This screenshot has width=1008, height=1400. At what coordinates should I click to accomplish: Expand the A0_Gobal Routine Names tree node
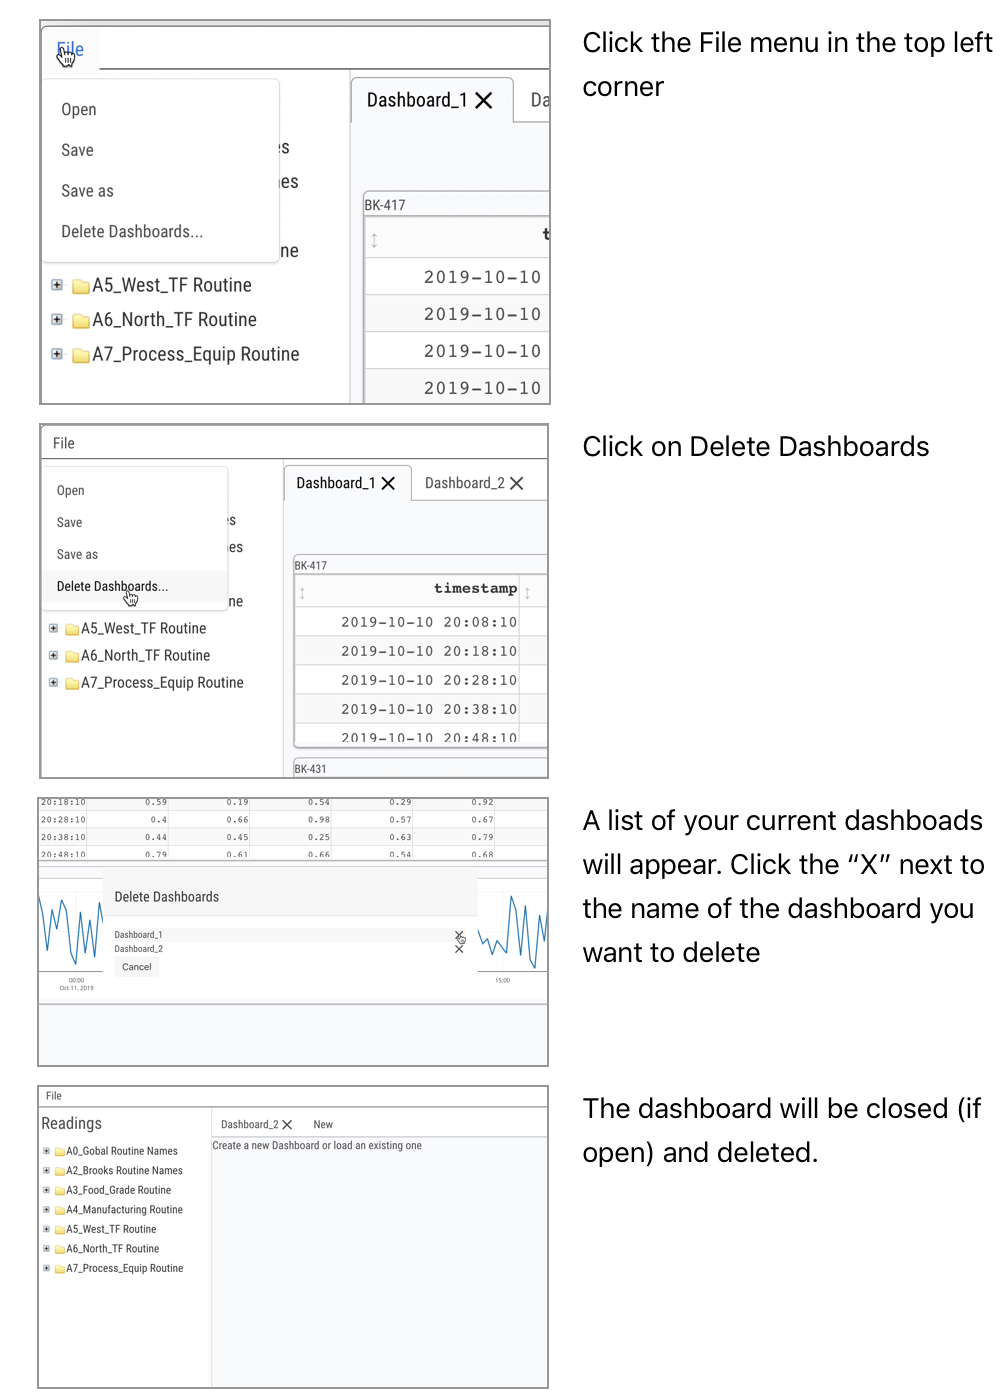pyautogui.click(x=46, y=1151)
